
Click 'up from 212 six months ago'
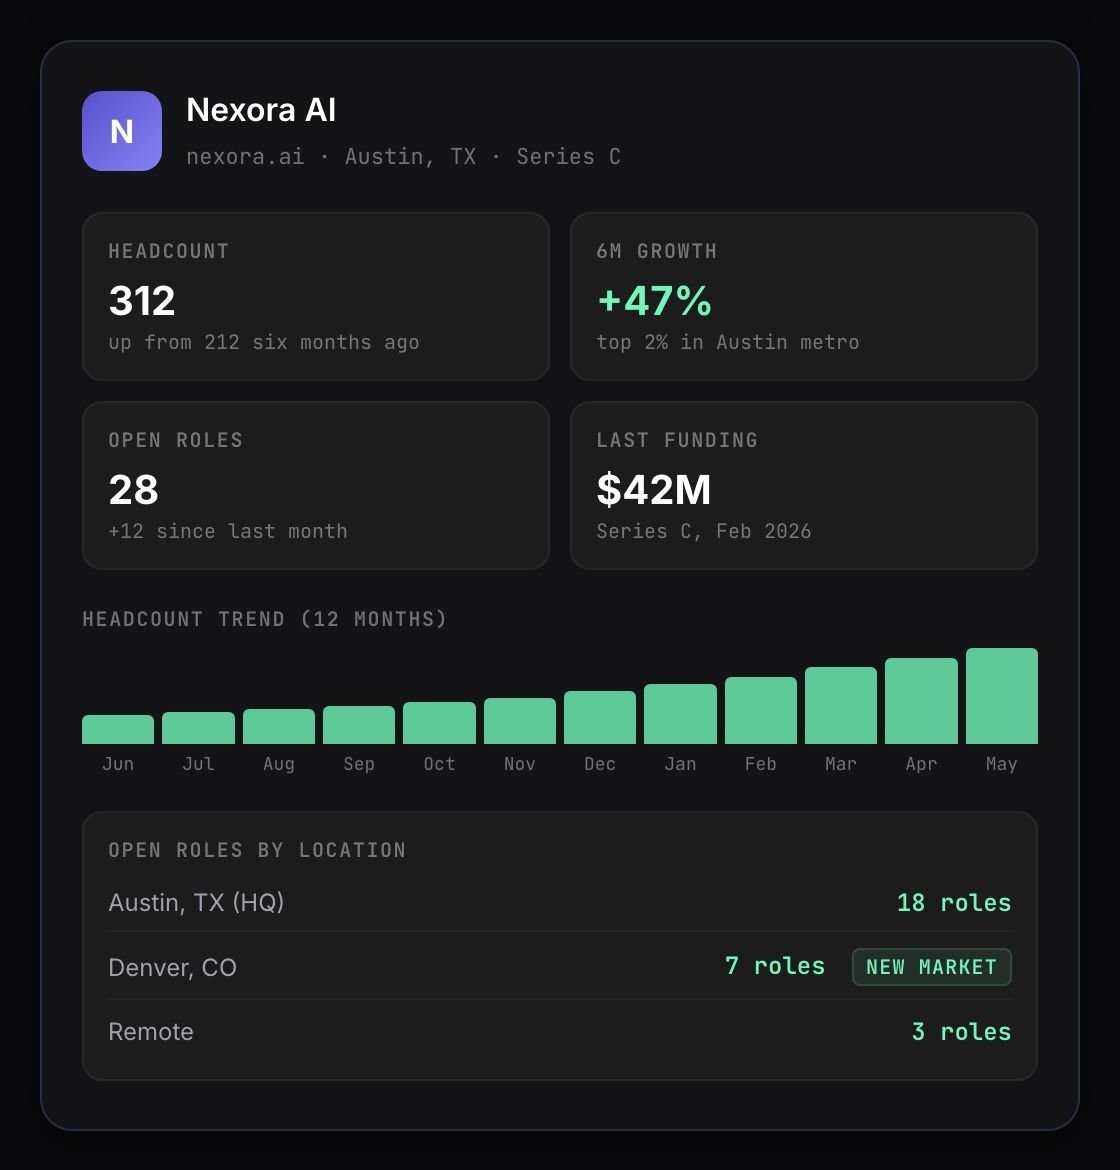click(x=263, y=342)
